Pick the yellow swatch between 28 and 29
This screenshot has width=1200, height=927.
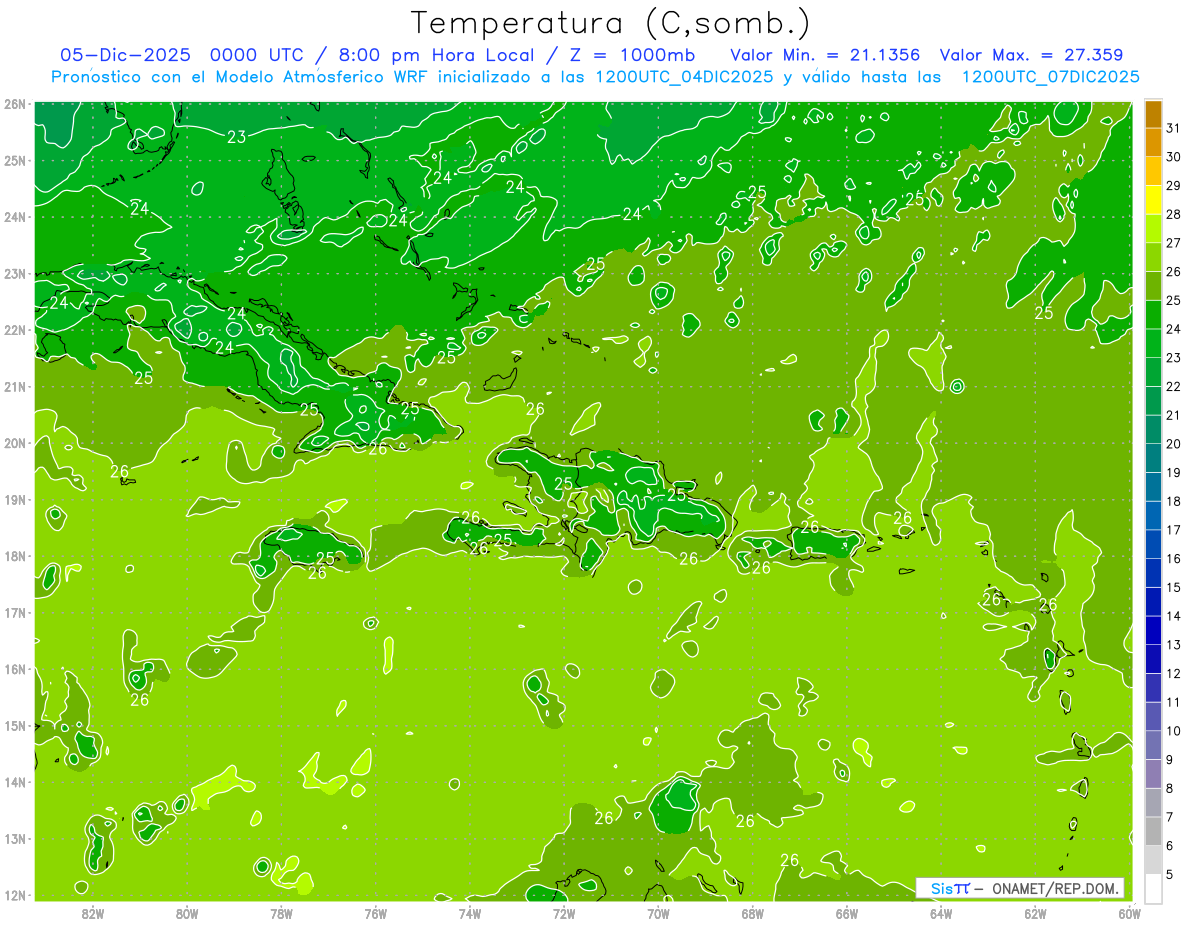coord(1153,200)
